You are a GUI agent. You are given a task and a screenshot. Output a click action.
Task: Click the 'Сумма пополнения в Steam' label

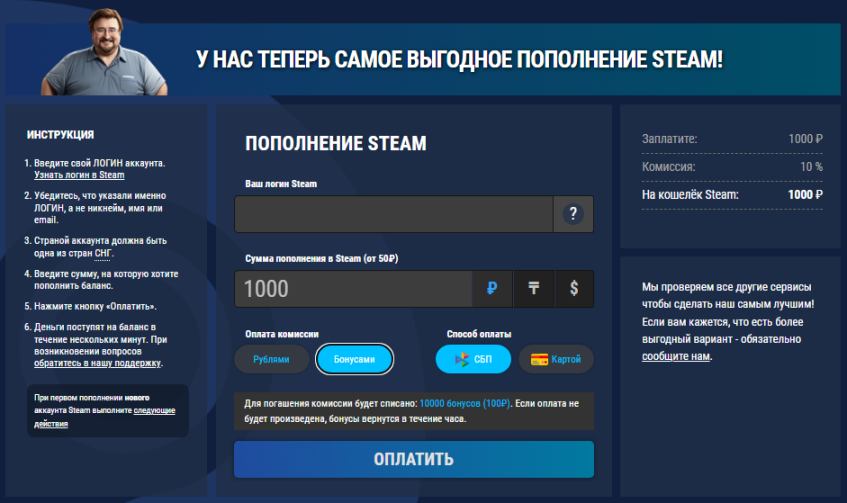coord(321,259)
